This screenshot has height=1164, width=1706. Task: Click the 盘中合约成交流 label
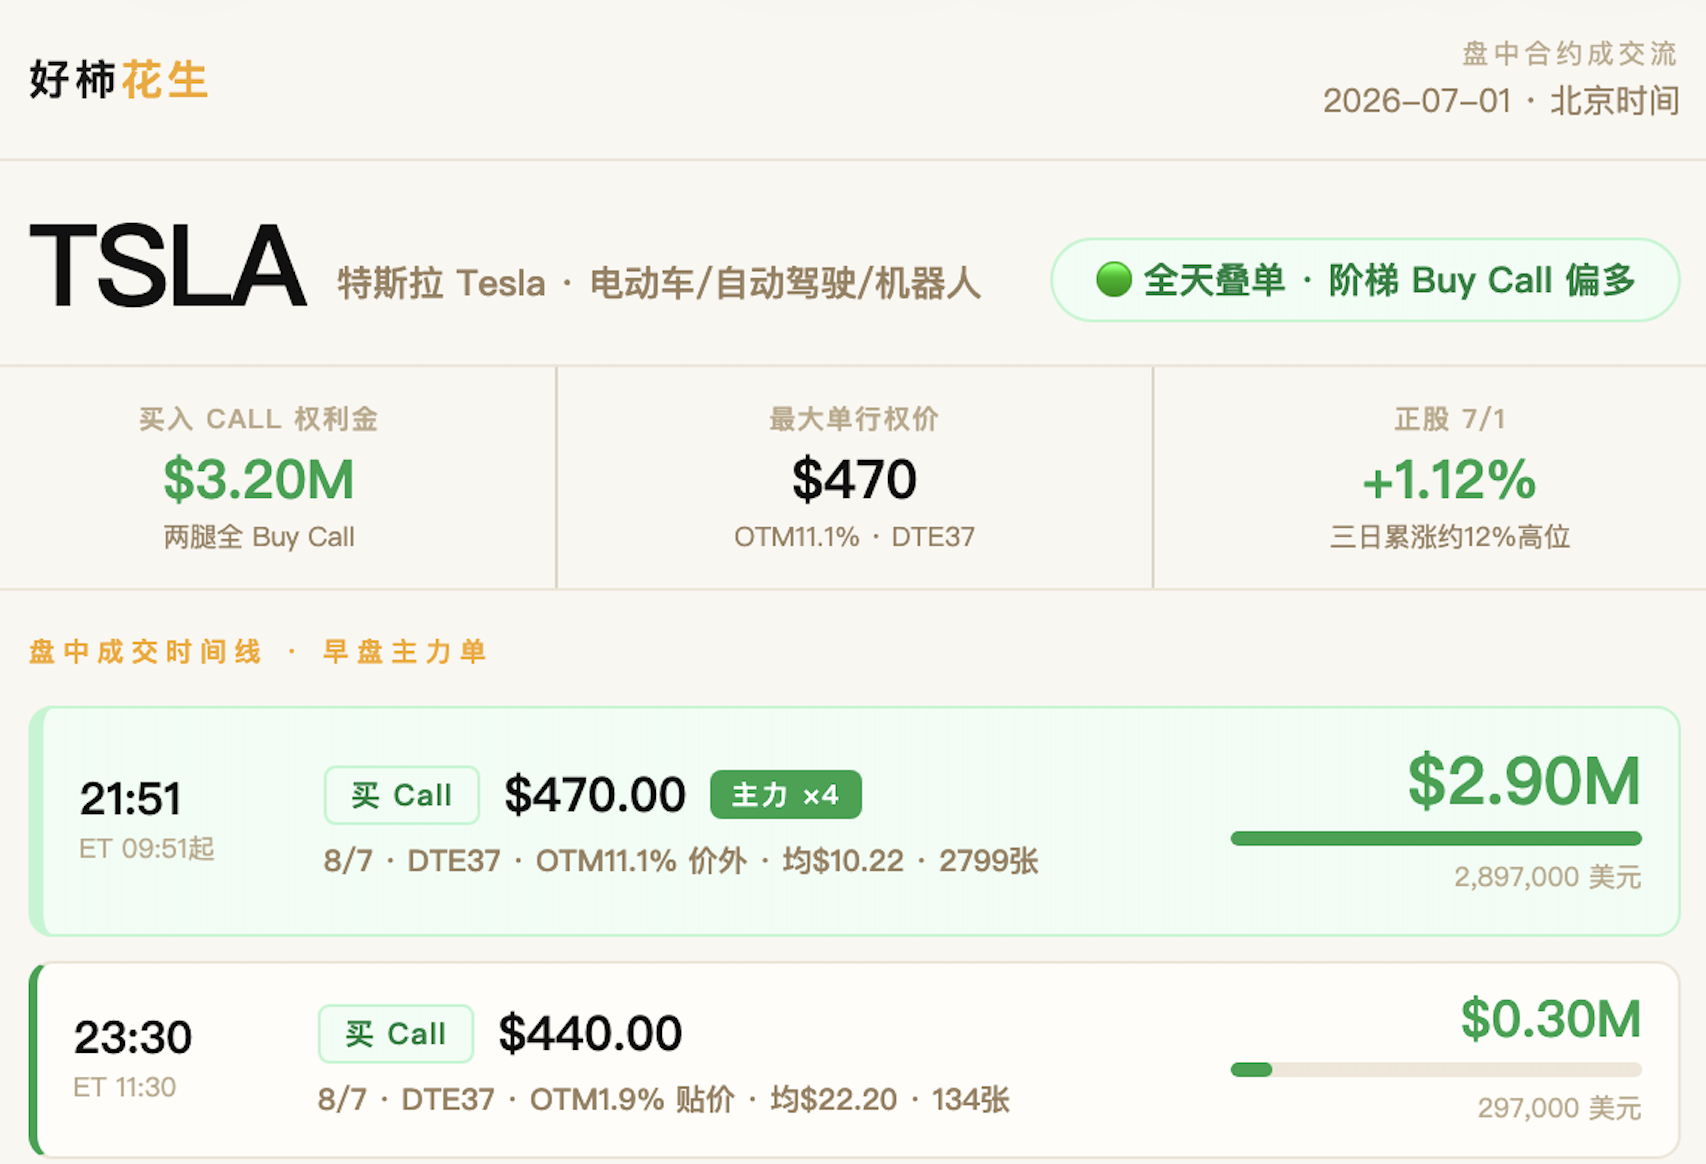[x=1570, y=54]
